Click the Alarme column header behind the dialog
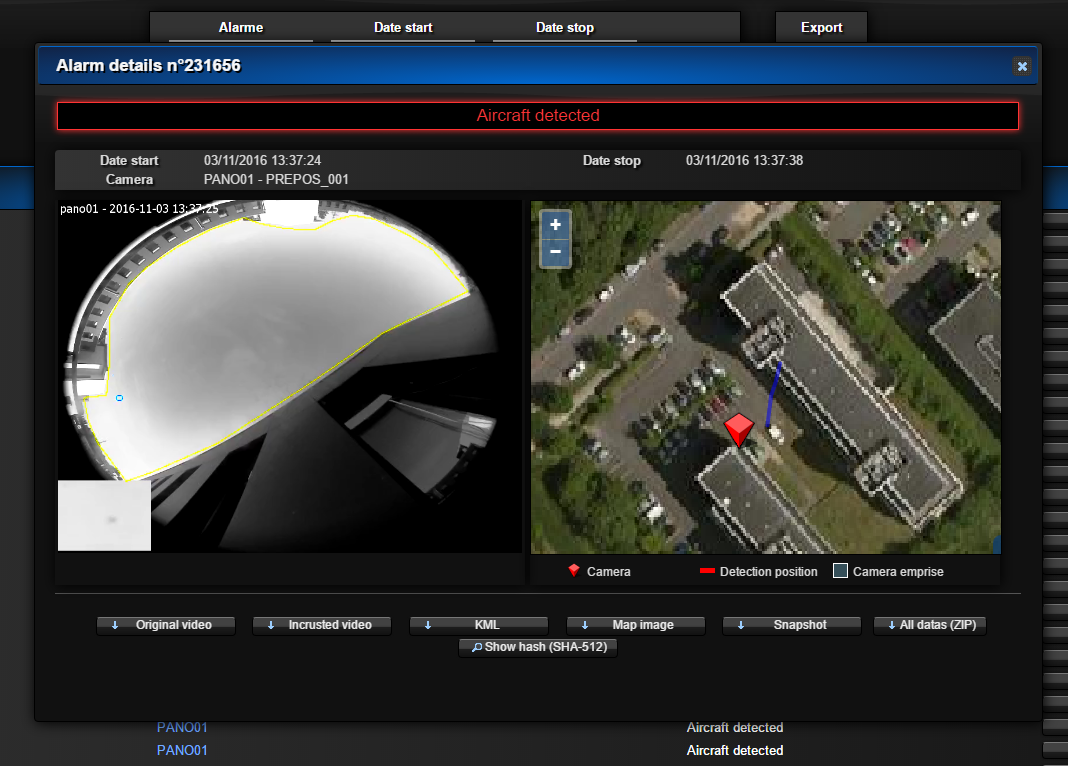 click(x=240, y=28)
